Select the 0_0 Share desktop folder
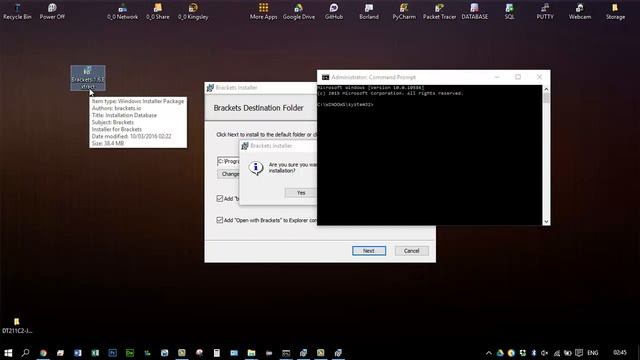The width and height of the screenshot is (640, 360). [x=158, y=11]
